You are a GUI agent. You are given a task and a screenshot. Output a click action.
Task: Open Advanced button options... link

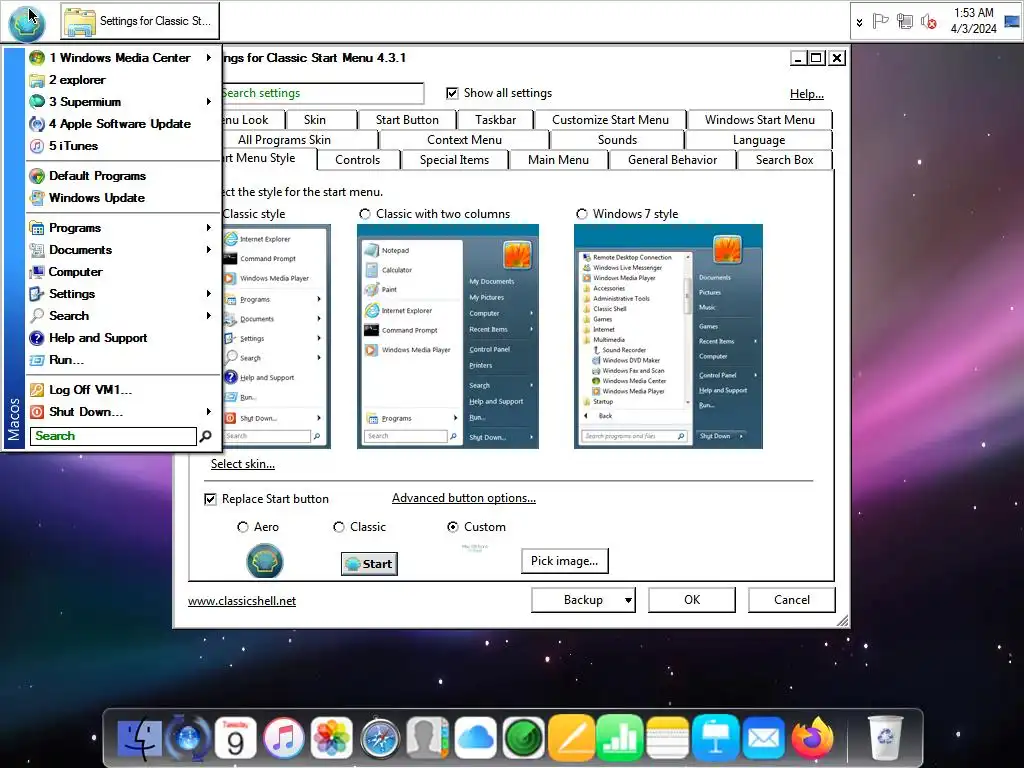click(x=464, y=498)
